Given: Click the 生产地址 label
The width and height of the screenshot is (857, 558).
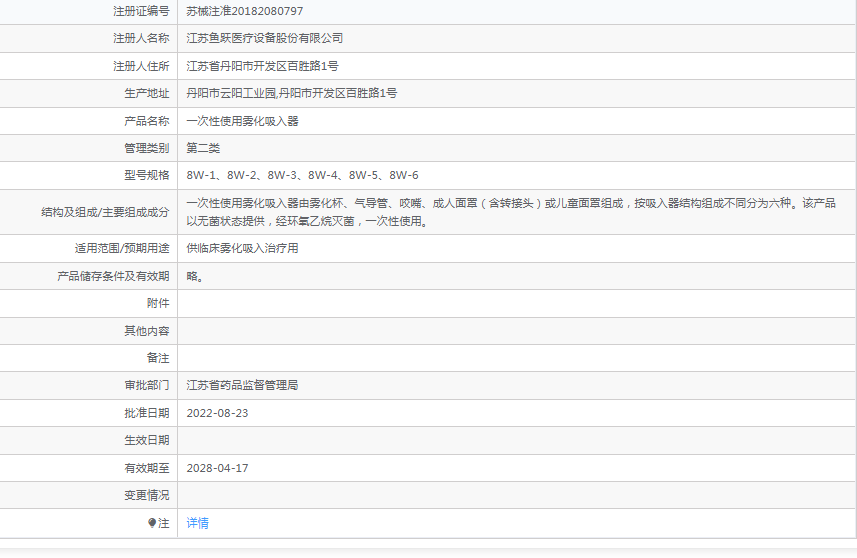Looking at the screenshot, I should click(146, 93).
